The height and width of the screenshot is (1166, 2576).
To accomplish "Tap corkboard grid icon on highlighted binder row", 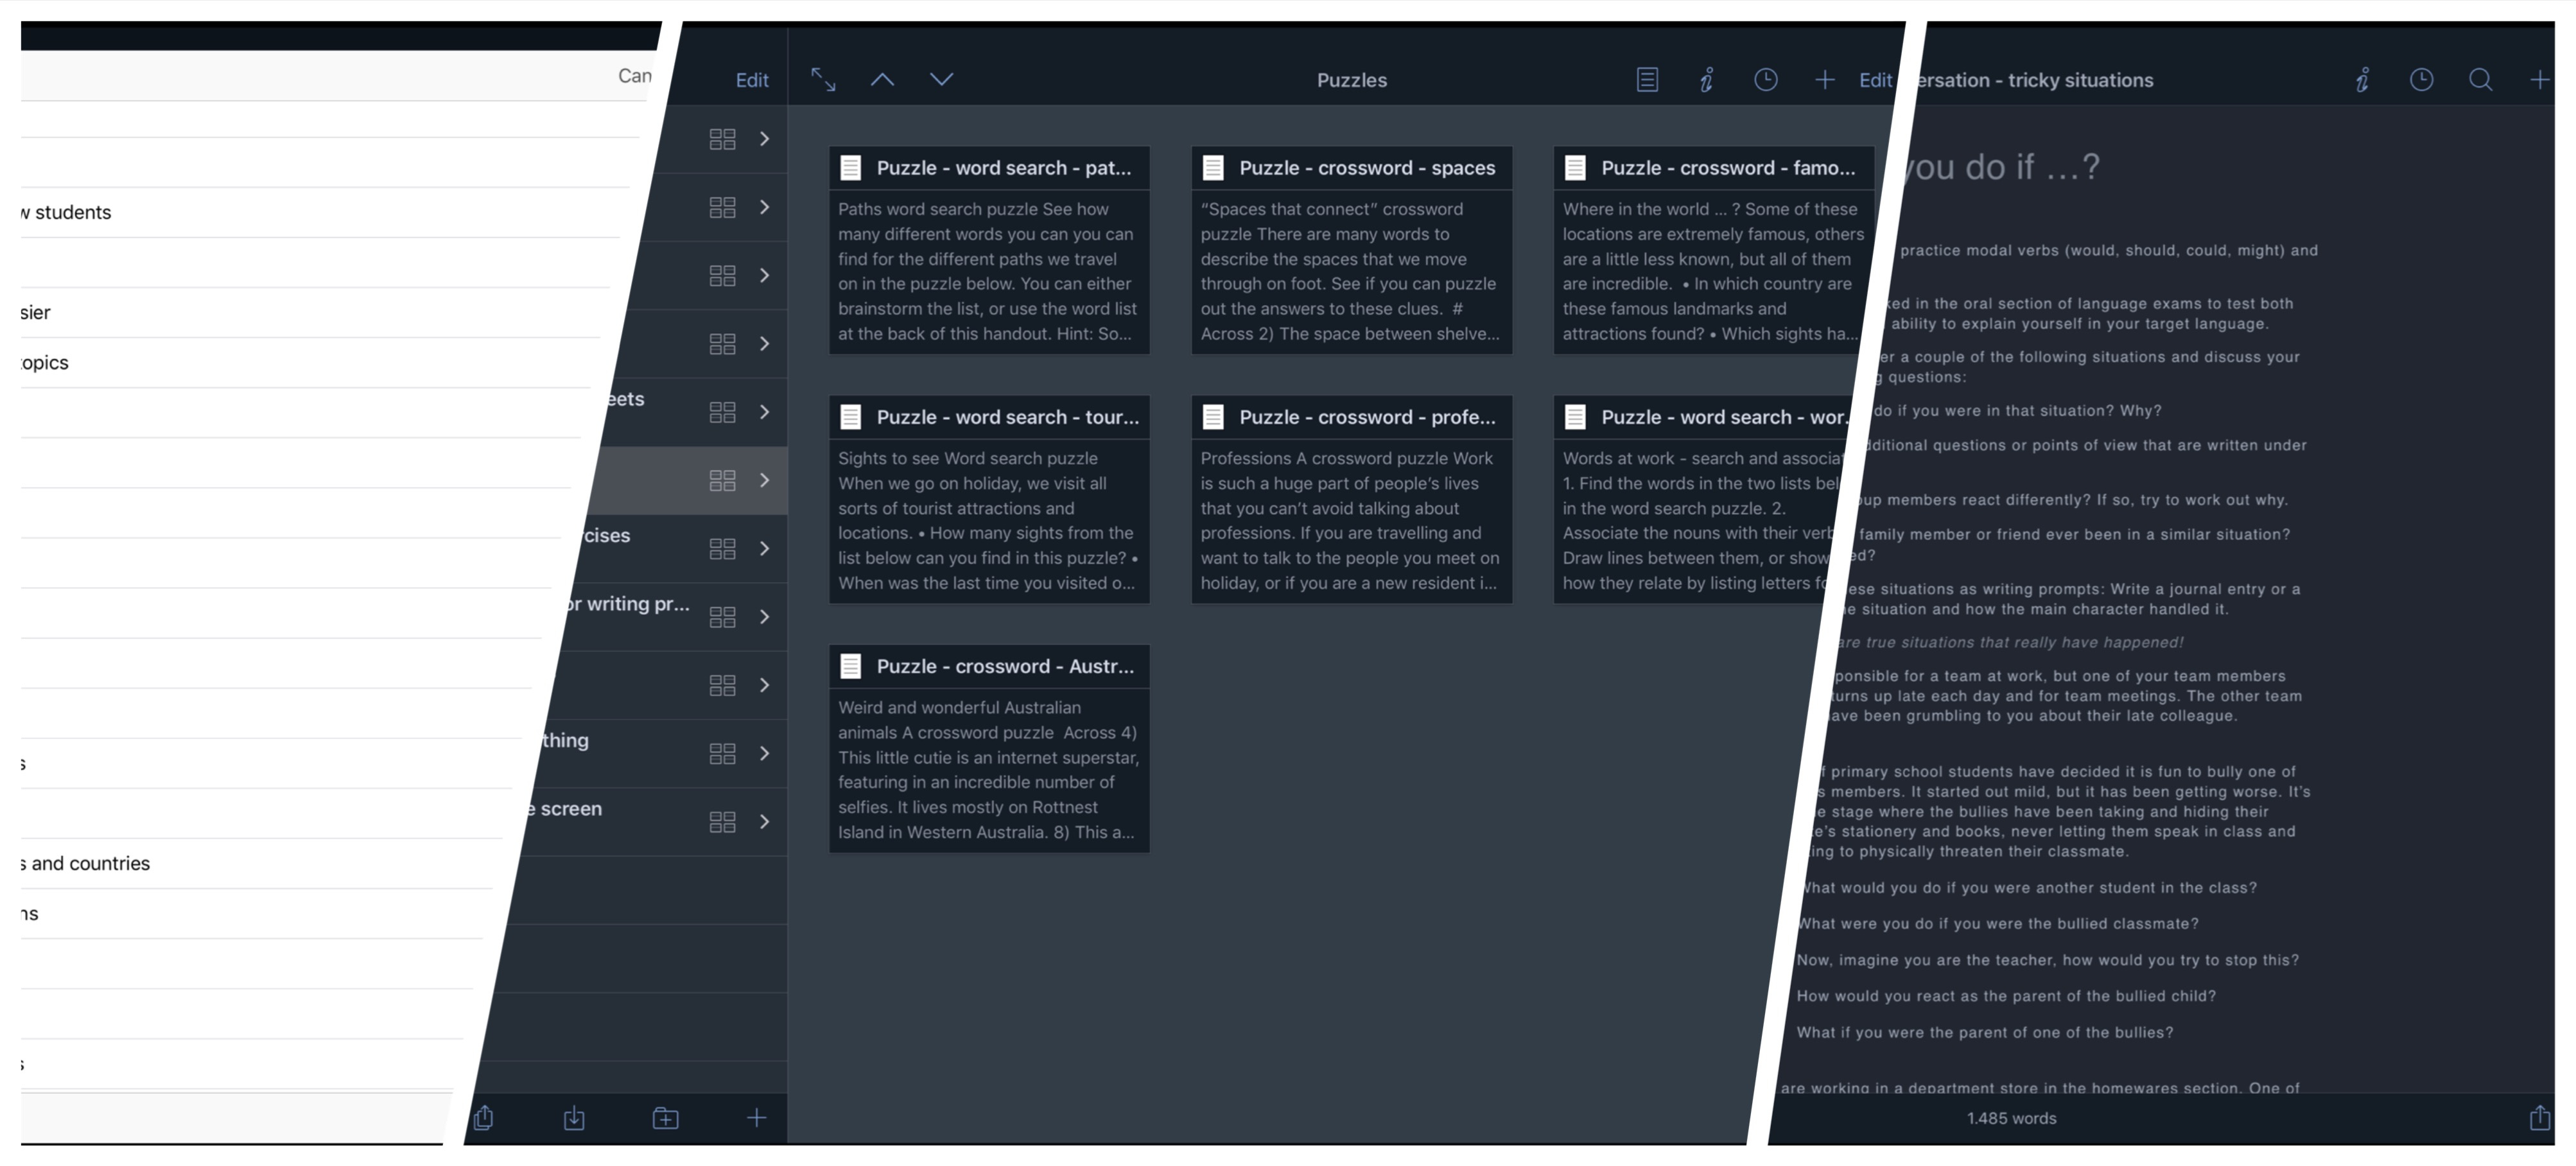I will coord(722,481).
